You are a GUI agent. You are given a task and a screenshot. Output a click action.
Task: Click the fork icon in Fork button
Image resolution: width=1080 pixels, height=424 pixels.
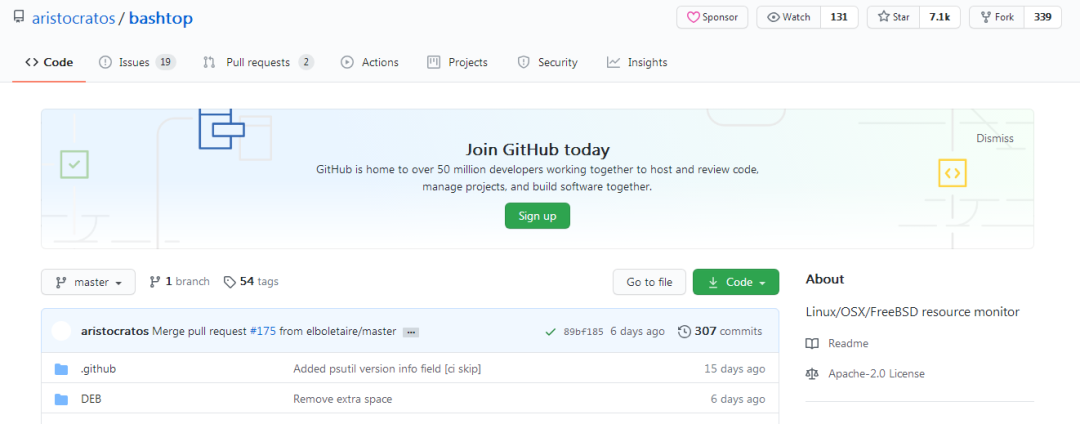tap(985, 17)
